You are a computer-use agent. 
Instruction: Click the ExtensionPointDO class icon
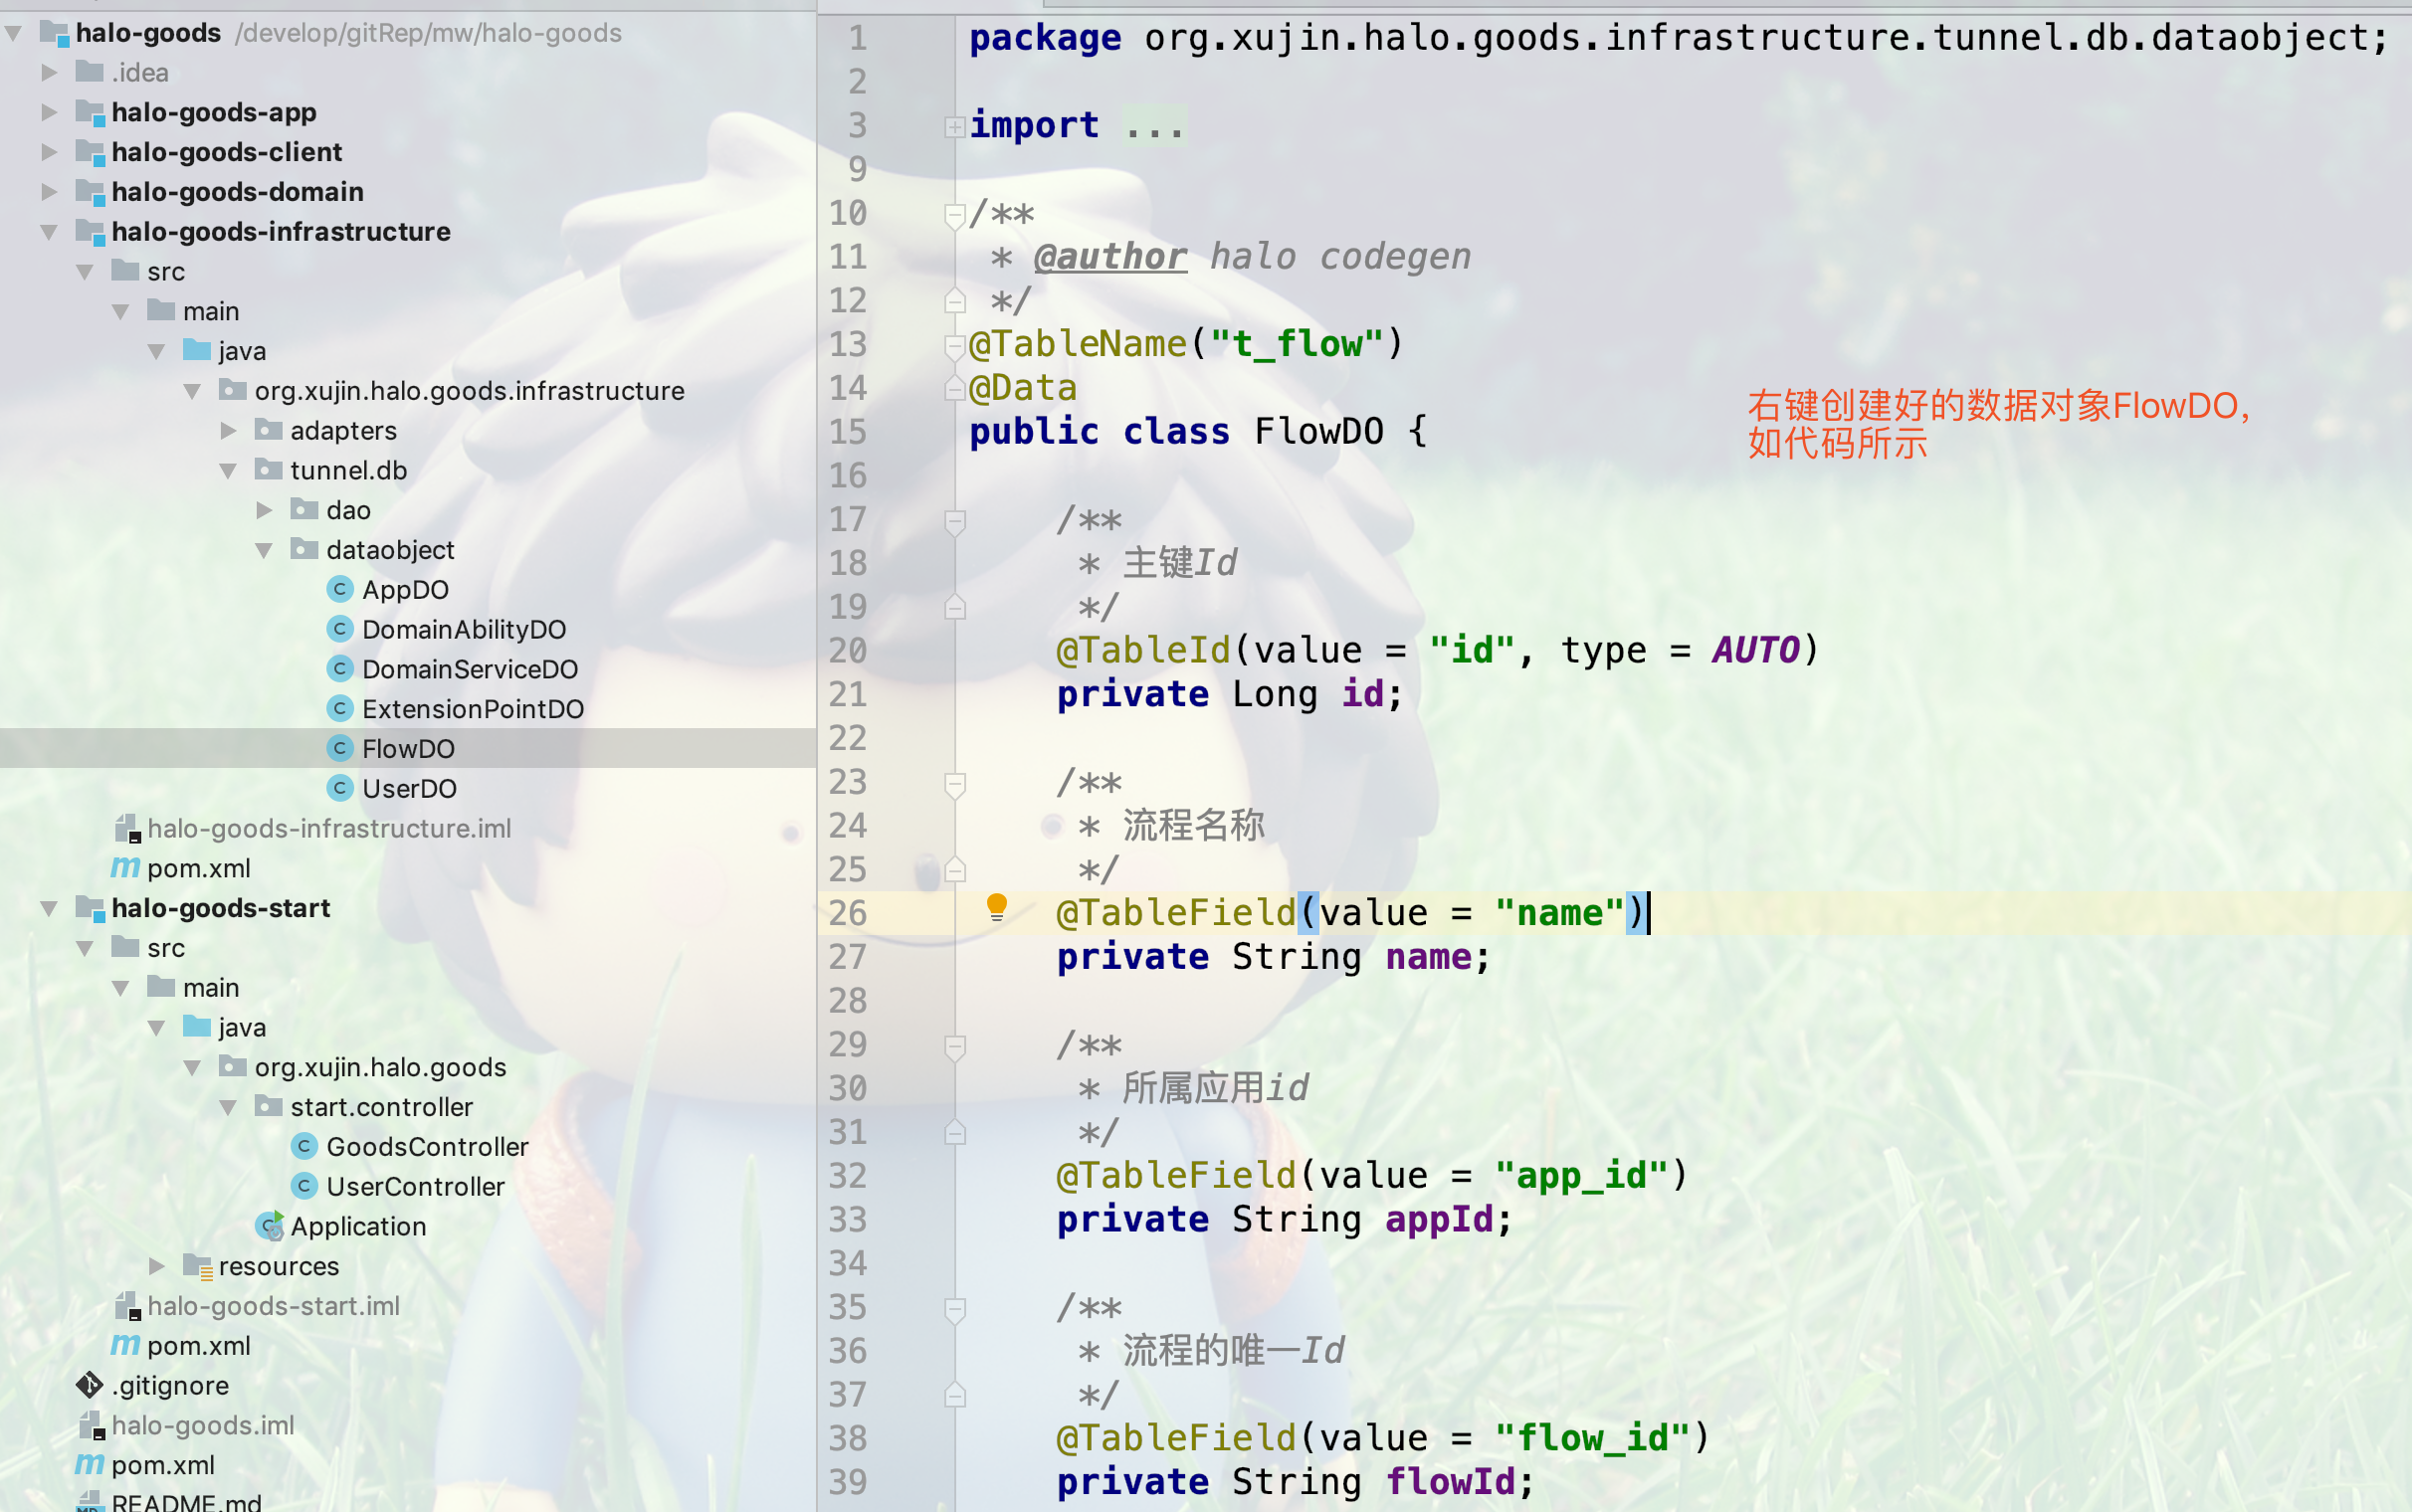[340, 709]
